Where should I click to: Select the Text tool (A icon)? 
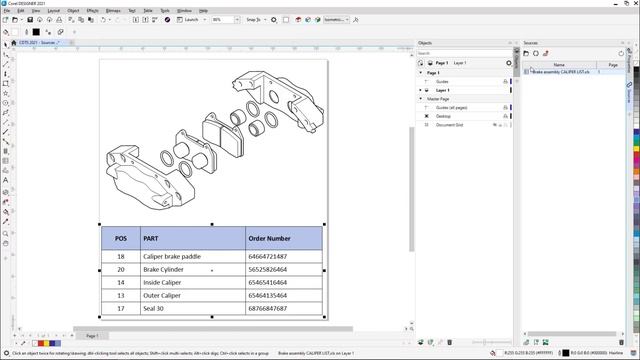(5, 180)
